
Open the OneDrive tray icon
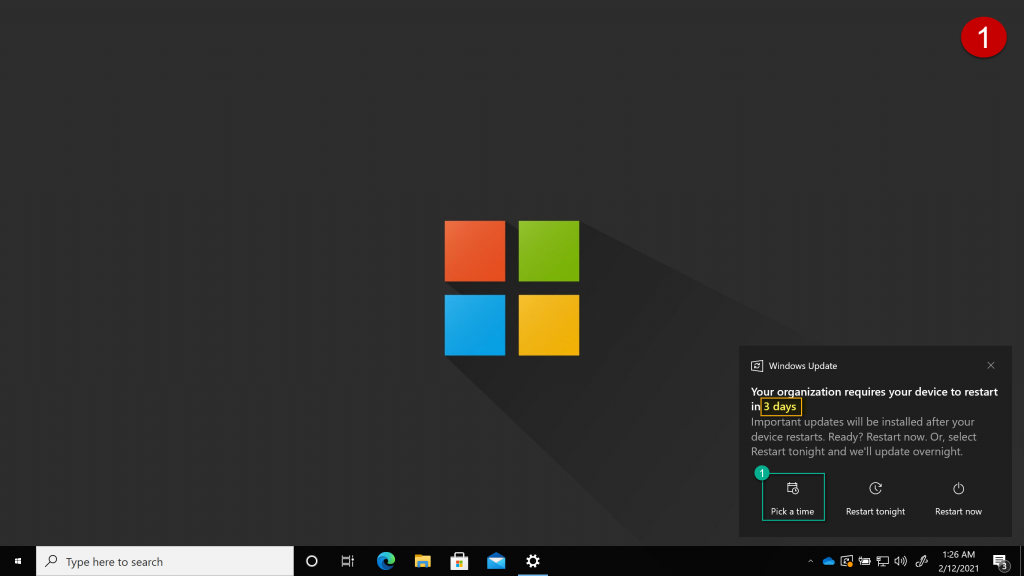(829, 561)
